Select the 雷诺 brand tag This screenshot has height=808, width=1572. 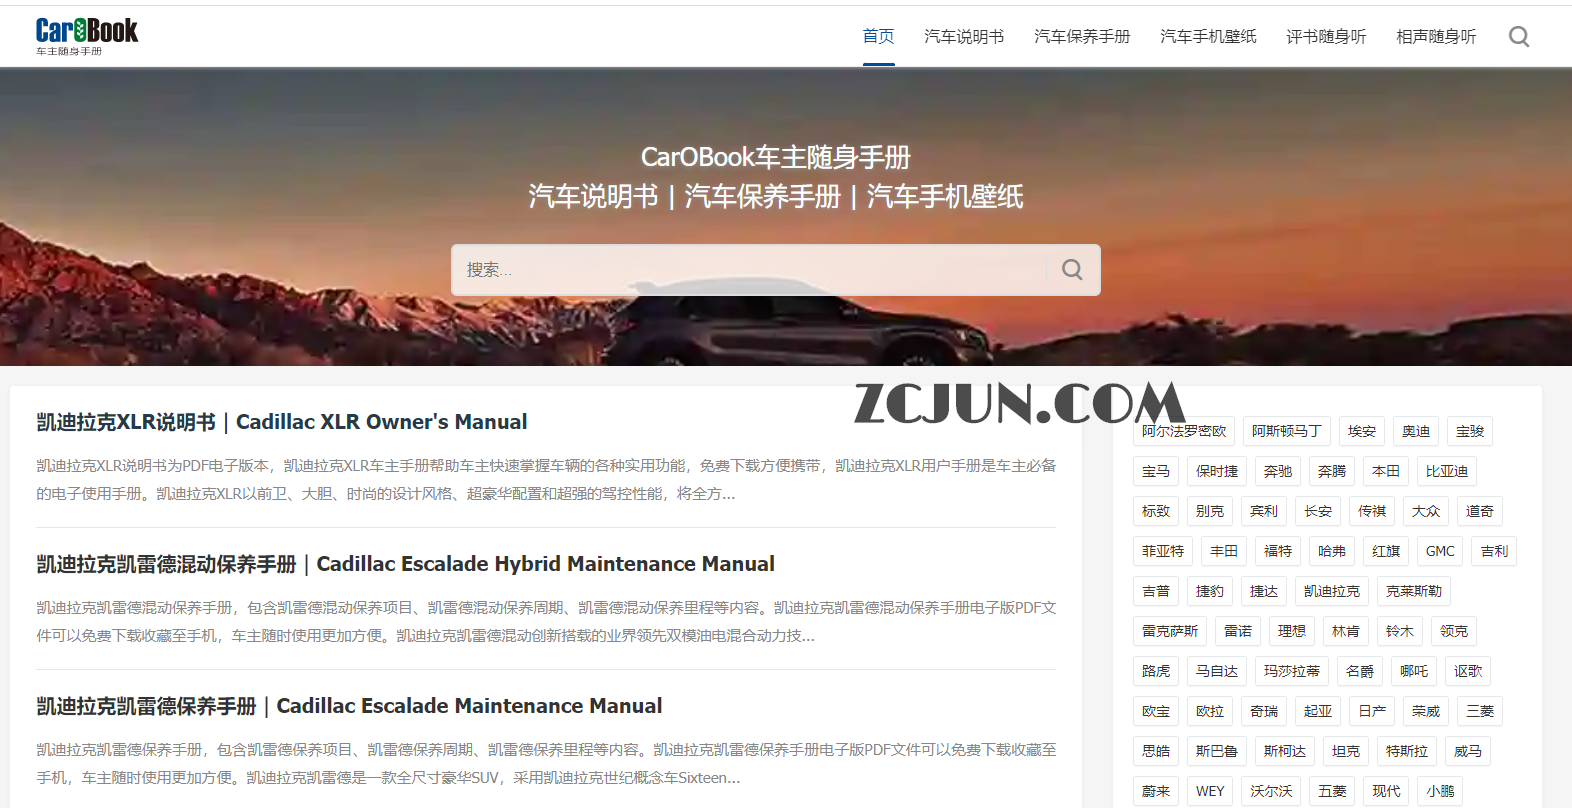pyautogui.click(x=1238, y=631)
